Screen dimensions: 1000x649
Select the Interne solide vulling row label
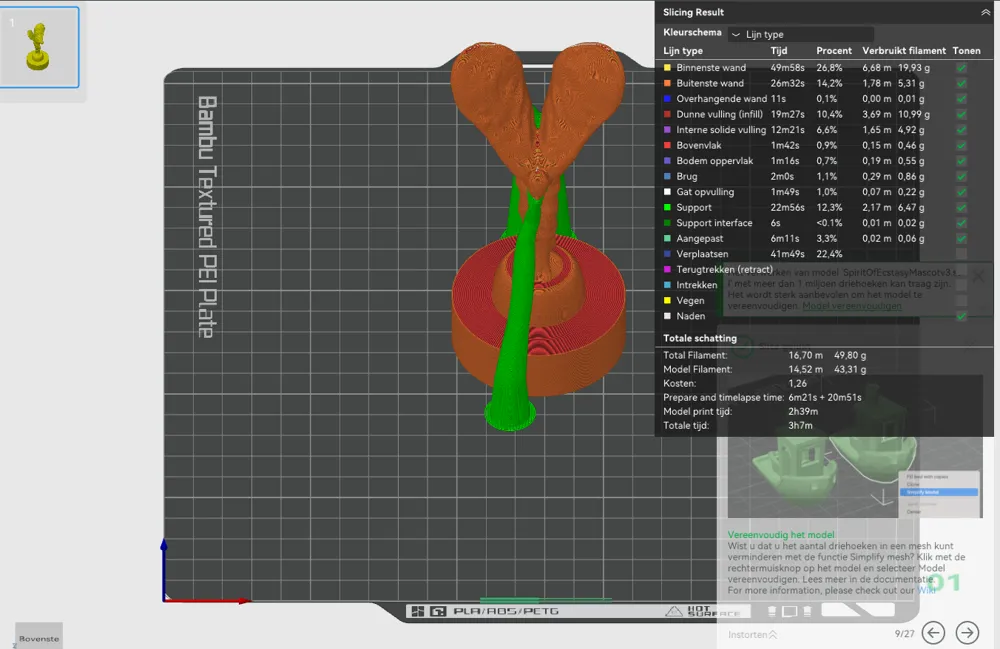(721, 129)
